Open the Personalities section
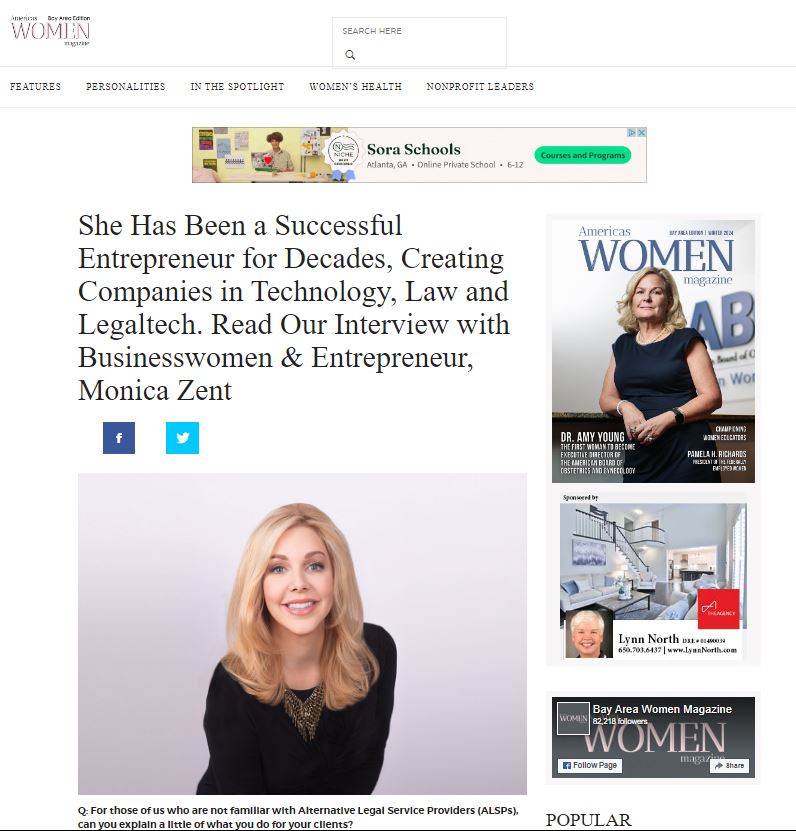Image resolution: width=796 pixels, height=831 pixels. pyautogui.click(x=126, y=86)
